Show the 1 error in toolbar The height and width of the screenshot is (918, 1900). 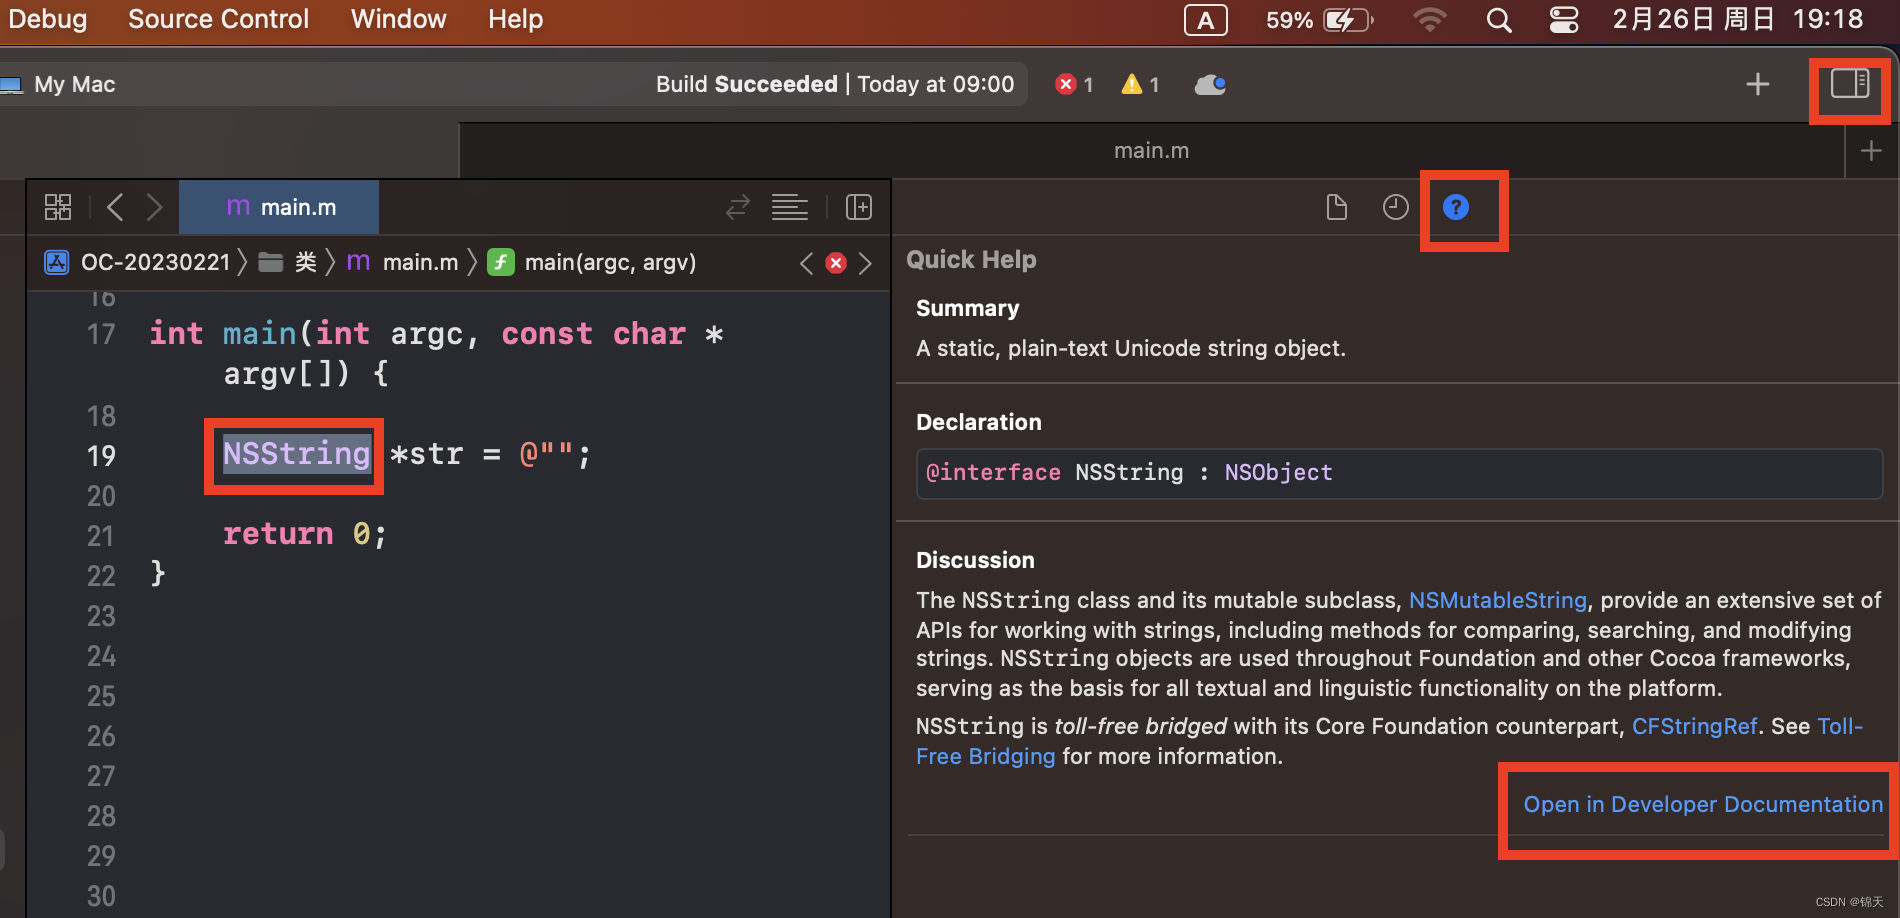1074,84
